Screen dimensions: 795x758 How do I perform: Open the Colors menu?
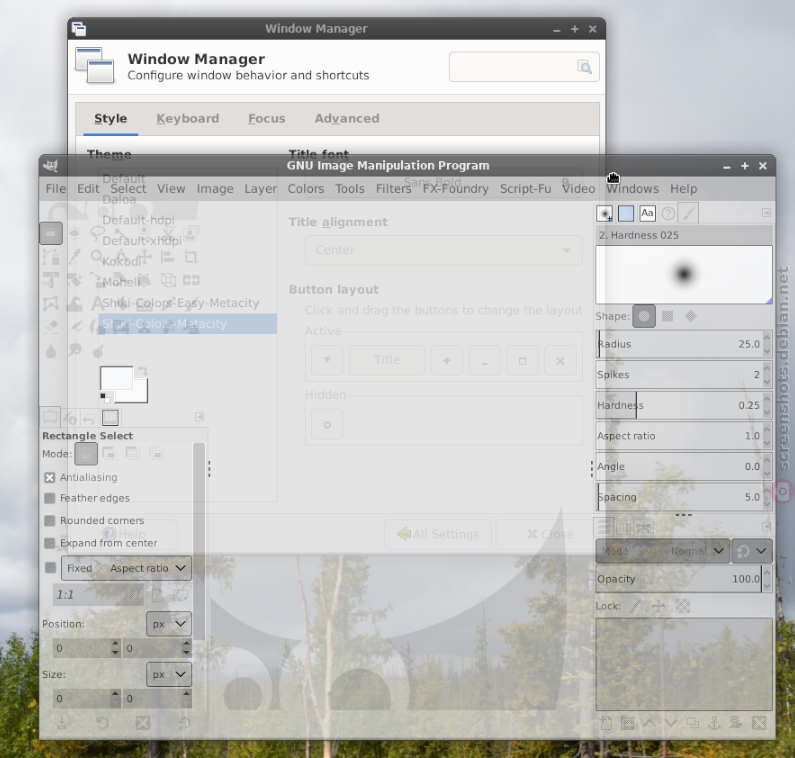click(x=306, y=189)
